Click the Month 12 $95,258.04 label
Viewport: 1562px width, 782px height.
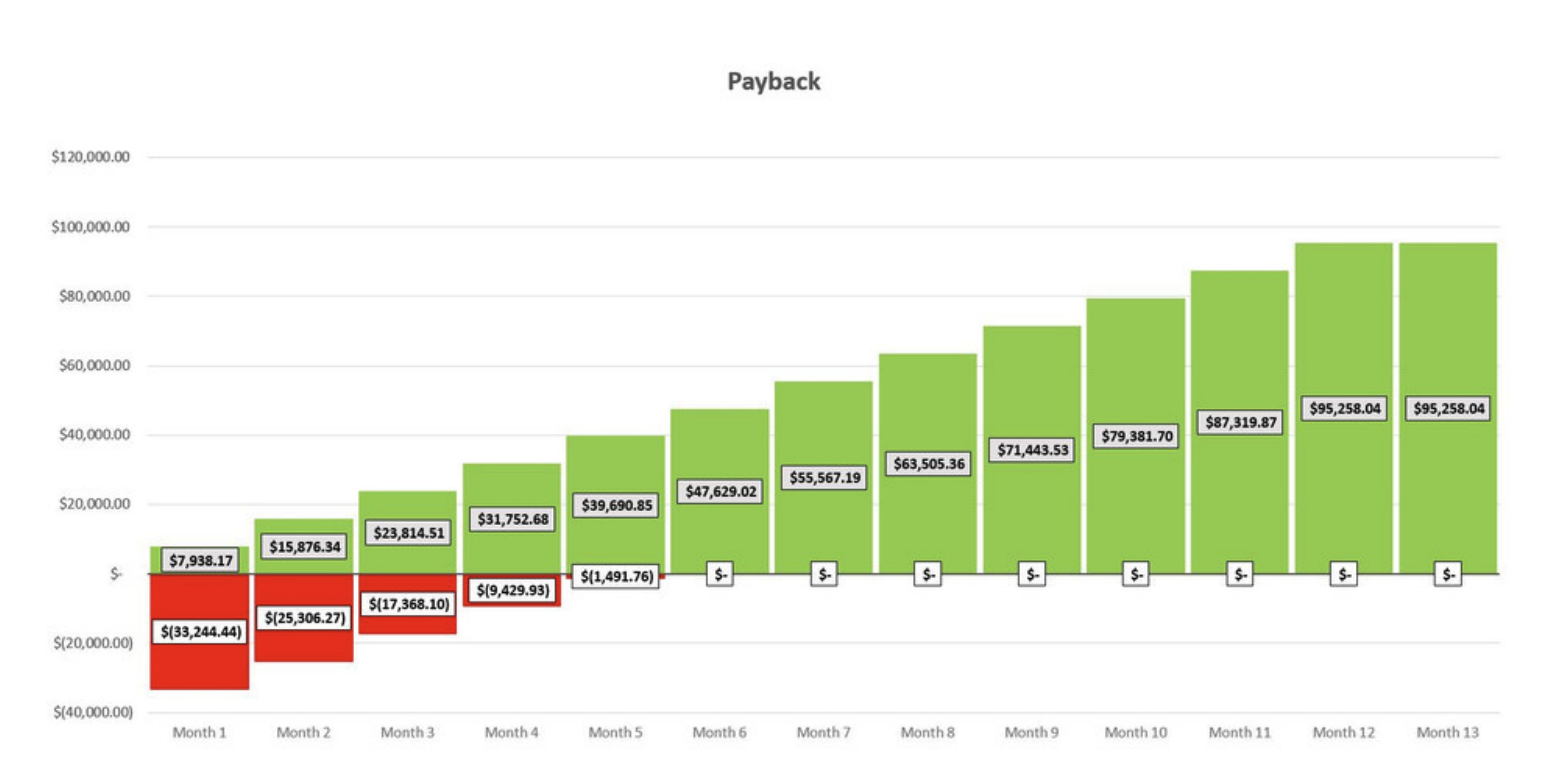coord(1344,409)
